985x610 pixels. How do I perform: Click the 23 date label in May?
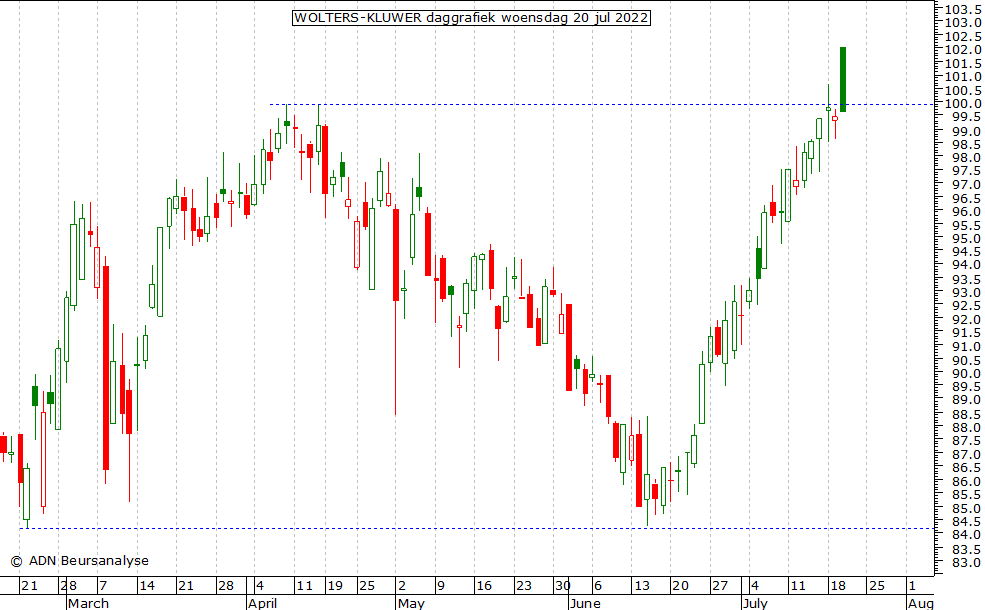coord(523,586)
